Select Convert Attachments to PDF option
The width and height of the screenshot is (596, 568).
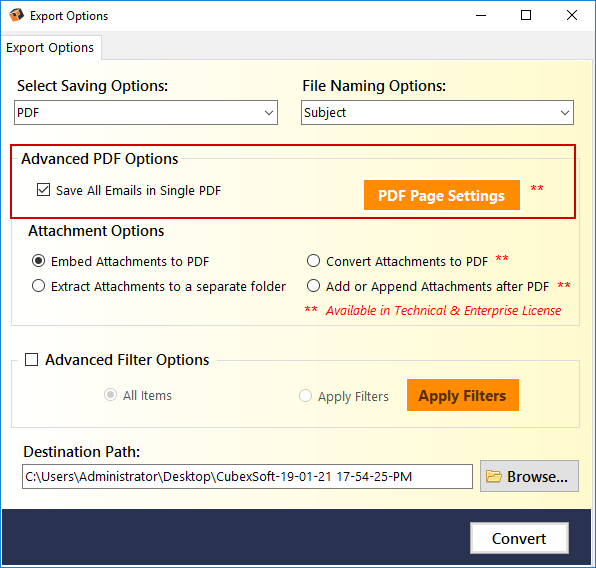[313, 261]
